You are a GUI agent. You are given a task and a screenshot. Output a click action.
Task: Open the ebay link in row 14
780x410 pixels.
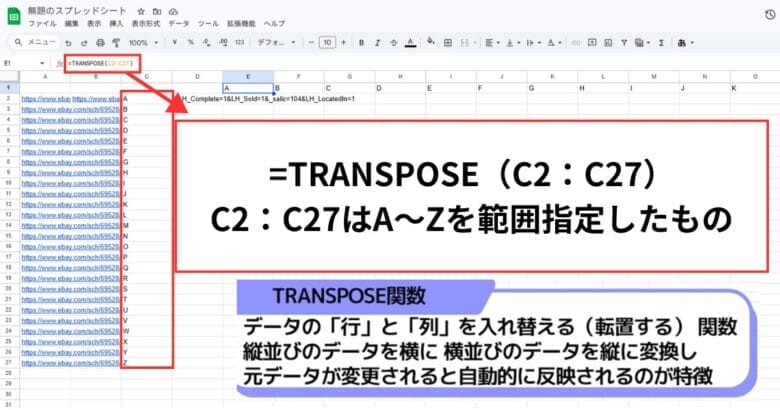pyautogui.click(x=70, y=225)
